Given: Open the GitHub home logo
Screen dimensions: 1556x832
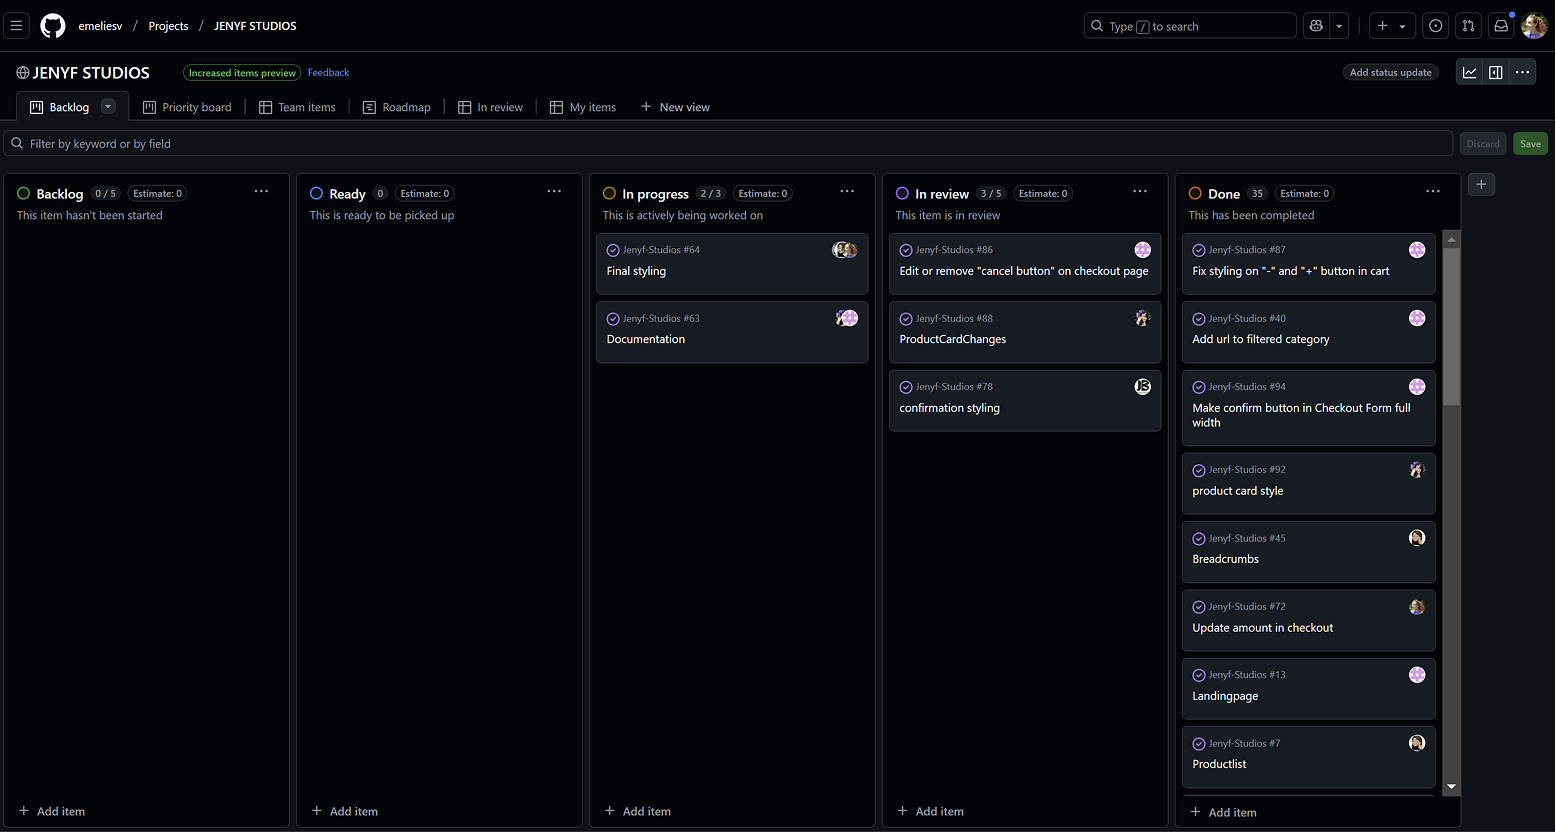Looking at the screenshot, I should coord(52,25).
